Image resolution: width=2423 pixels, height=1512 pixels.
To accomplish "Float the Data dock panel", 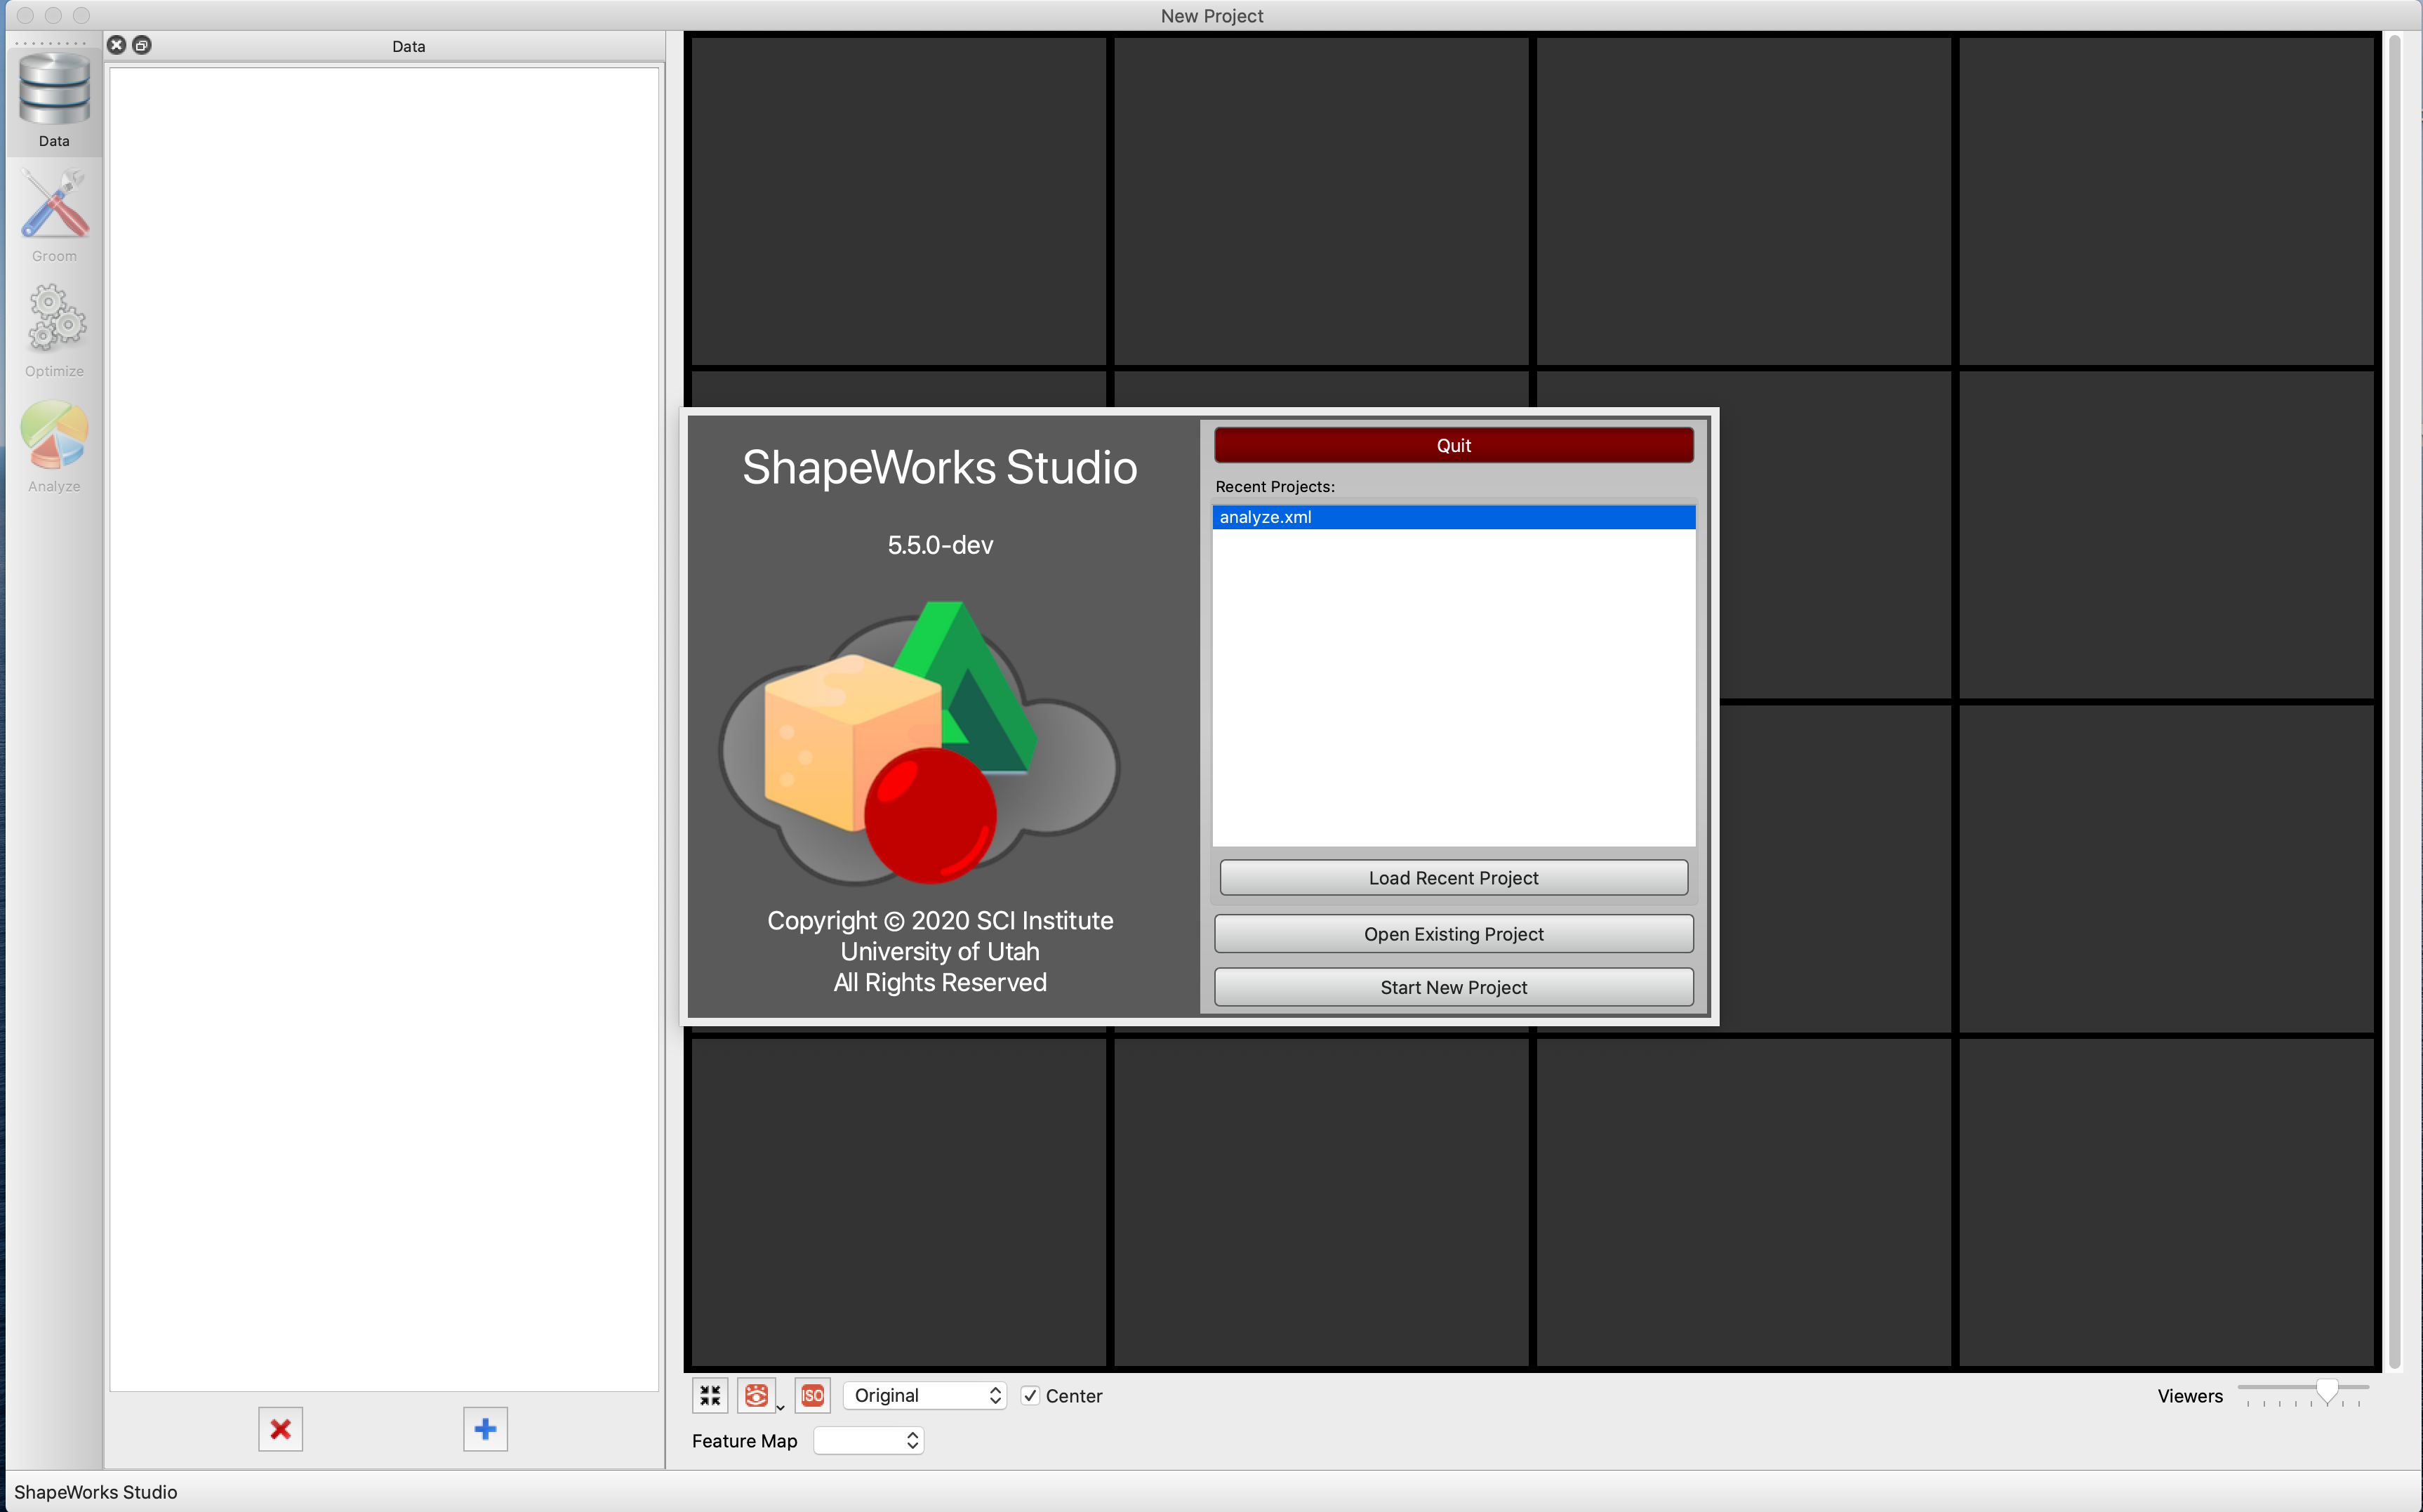I will 142,45.
